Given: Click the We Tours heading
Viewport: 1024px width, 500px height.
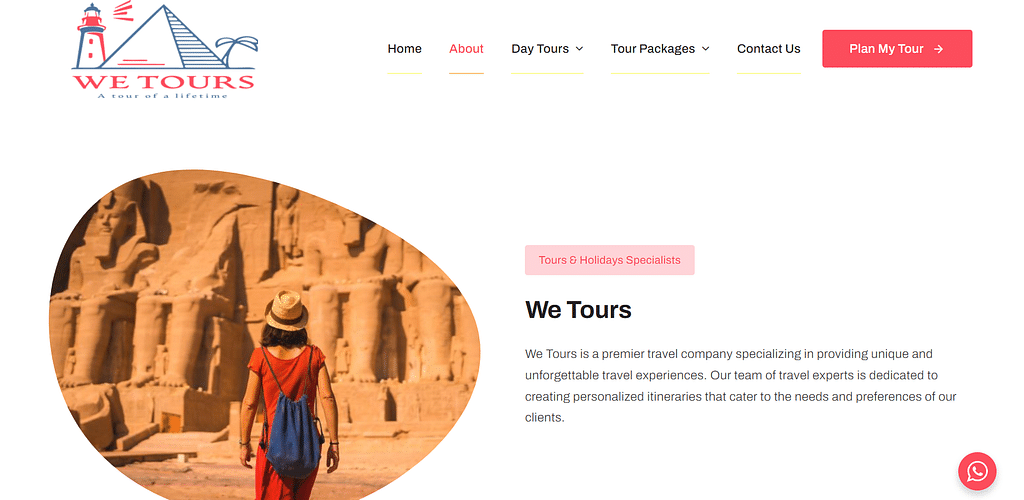Looking at the screenshot, I should [x=578, y=309].
